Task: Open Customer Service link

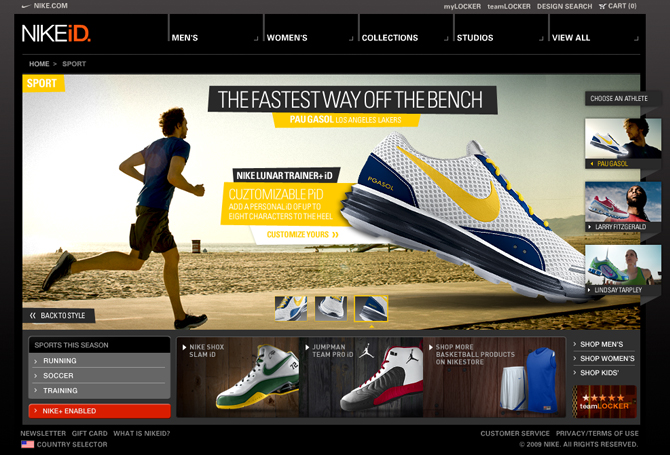Action: click(515, 433)
